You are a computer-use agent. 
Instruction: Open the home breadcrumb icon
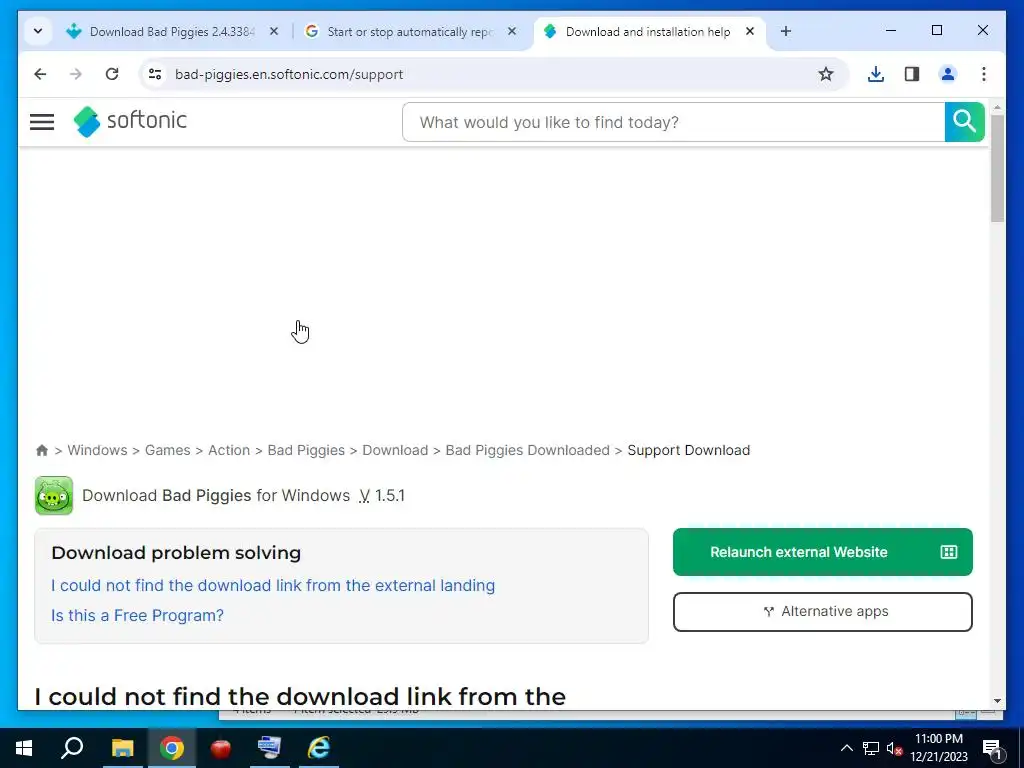tap(42, 451)
